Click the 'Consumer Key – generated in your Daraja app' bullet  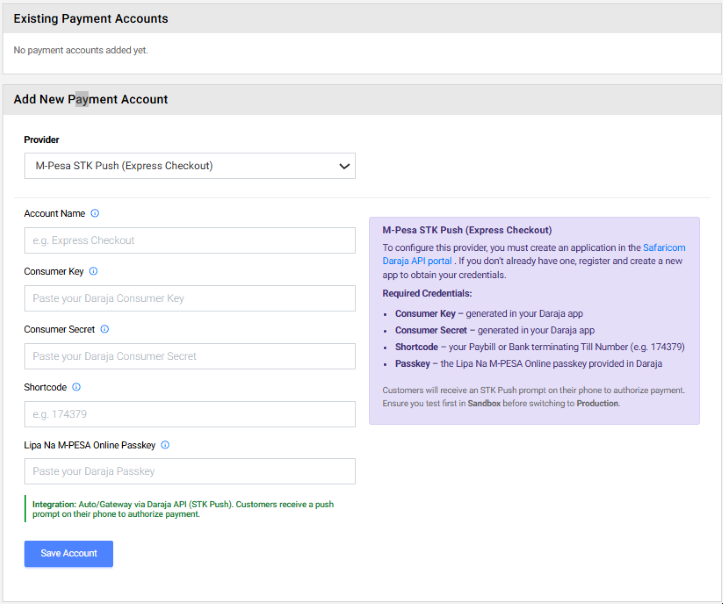489,314
